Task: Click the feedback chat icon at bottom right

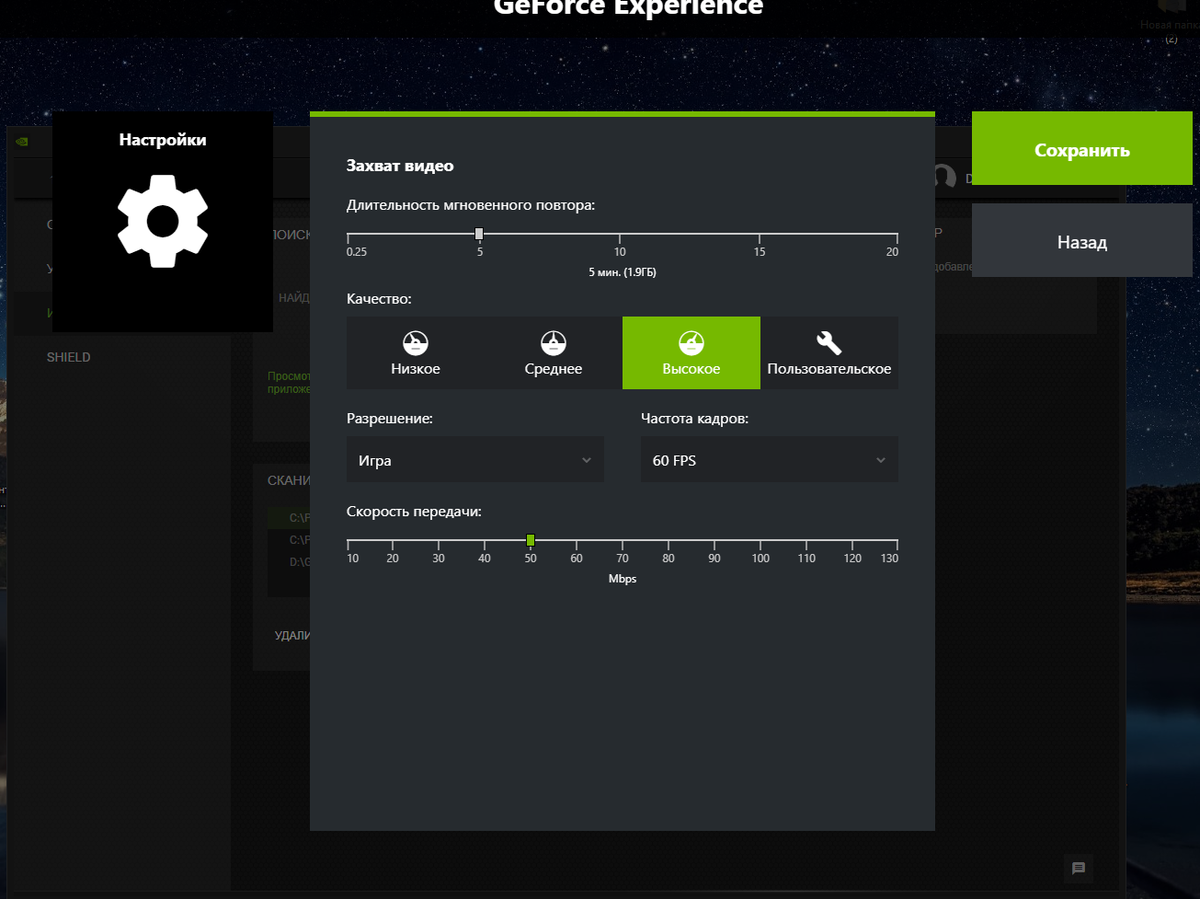Action: (x=1078, y=868)
